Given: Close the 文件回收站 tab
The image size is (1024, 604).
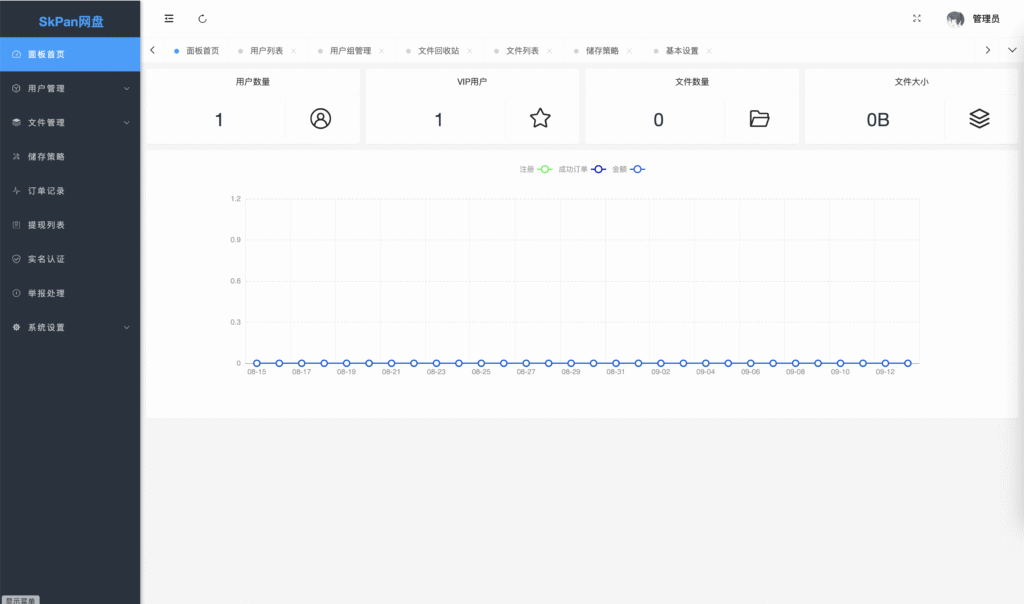Looking at the screenshot, I should 470,51.
